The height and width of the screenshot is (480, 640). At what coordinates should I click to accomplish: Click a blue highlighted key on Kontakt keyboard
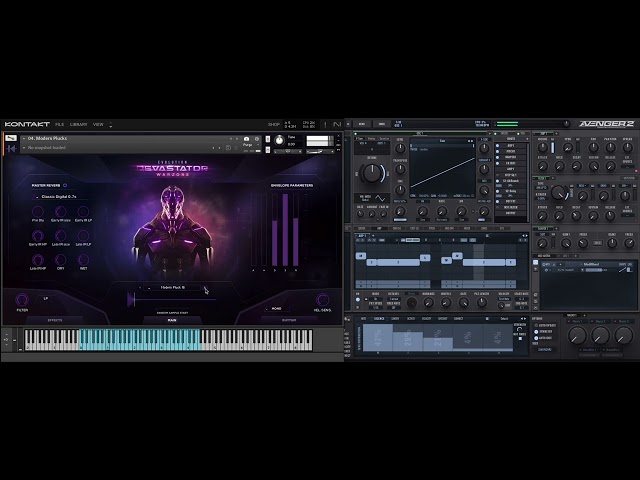140,340
